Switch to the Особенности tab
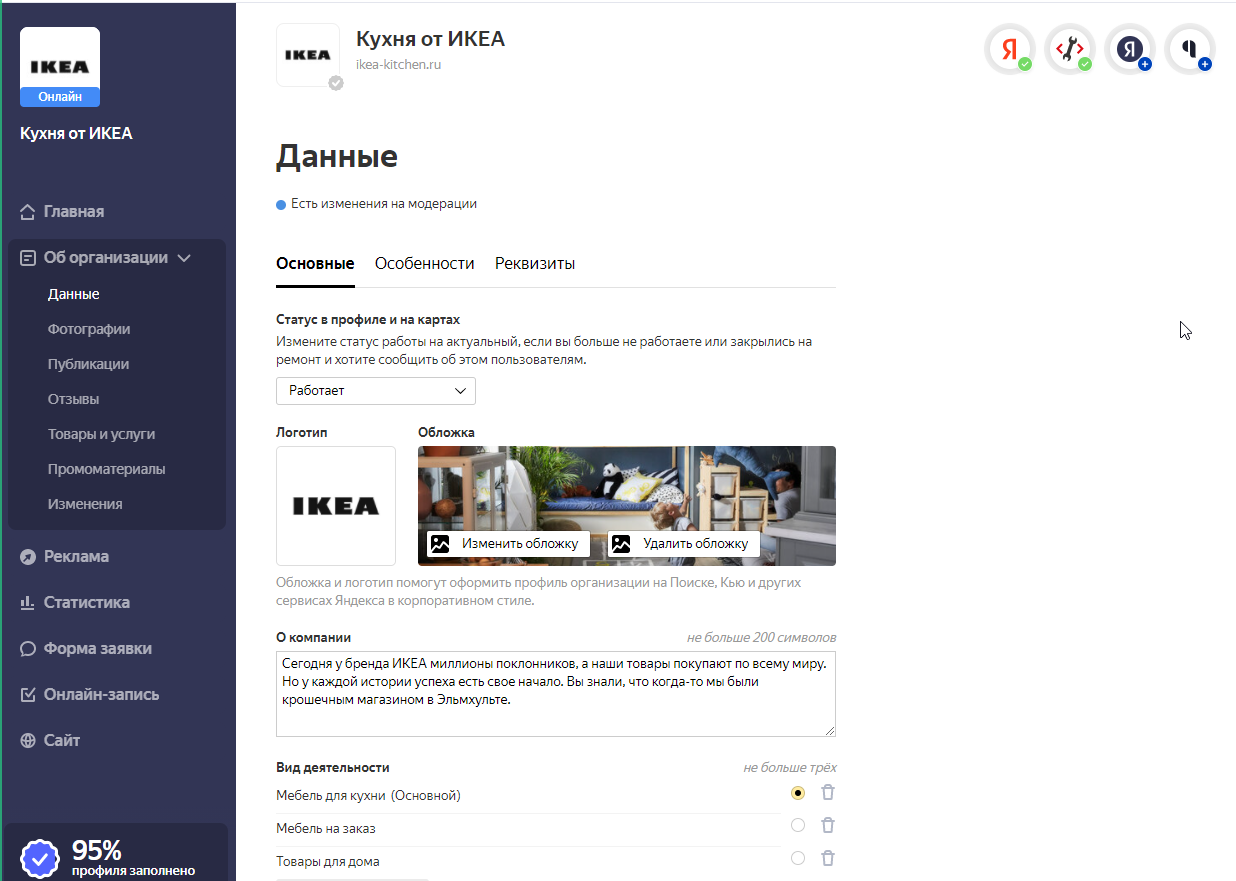This screenshot has width=1236, height=881. (424, 264)
